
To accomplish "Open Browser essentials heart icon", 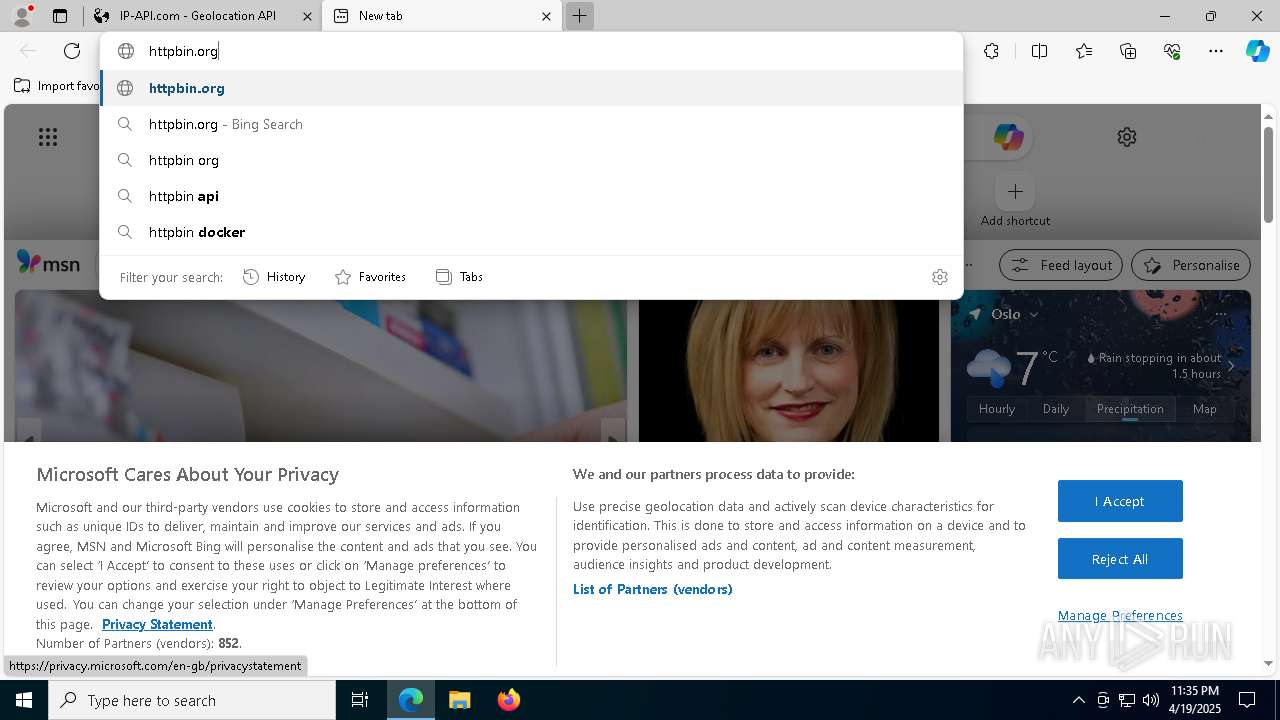I will pyautogui.click(x=1172, y=51).
